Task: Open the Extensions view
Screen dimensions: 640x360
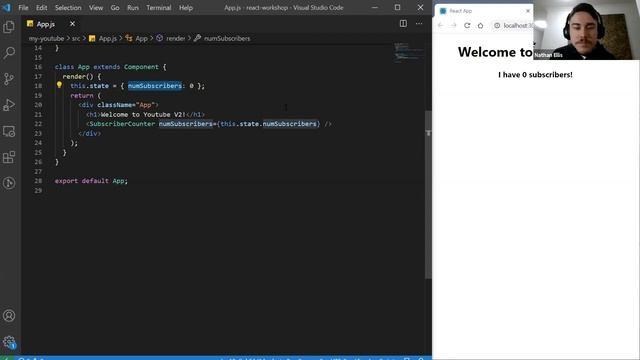Action: tap(9, 157)
